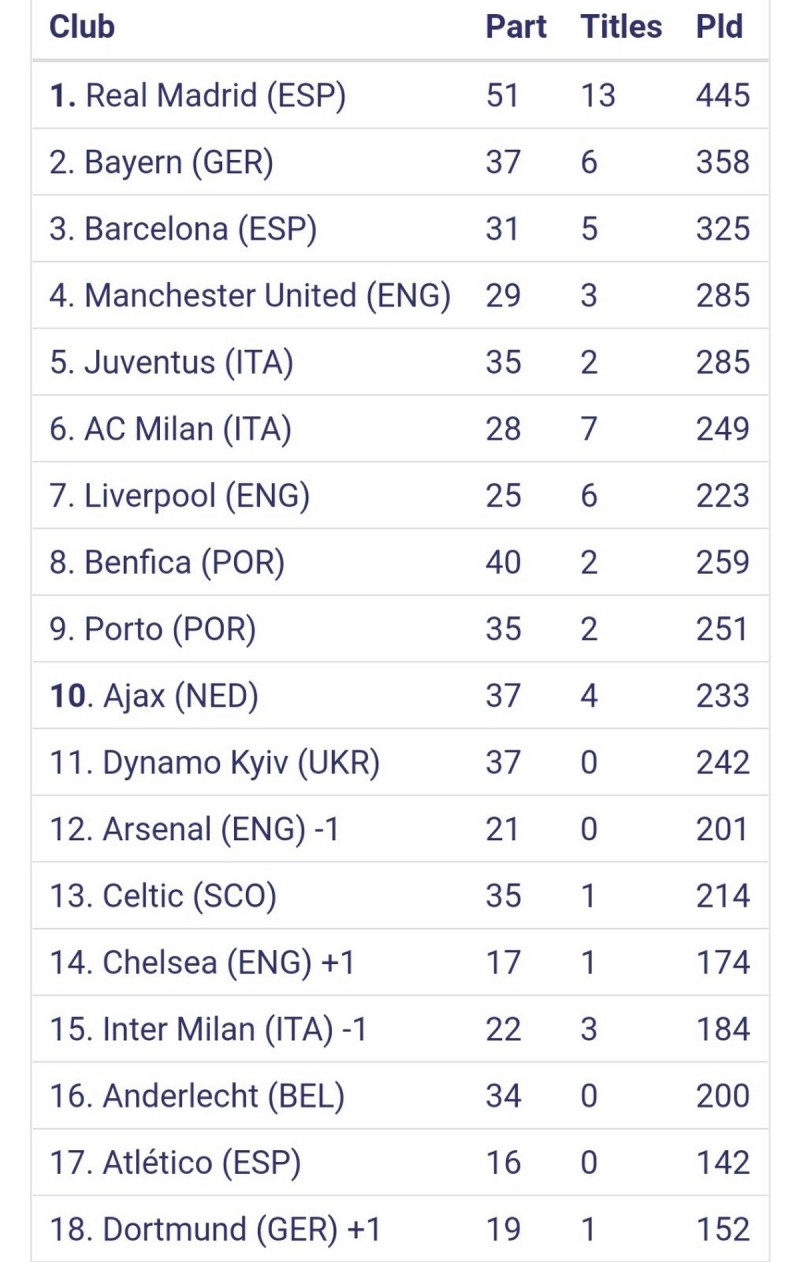
Task: Click the Anderlecht (BEL) club name
Action: pos(223,1096)
